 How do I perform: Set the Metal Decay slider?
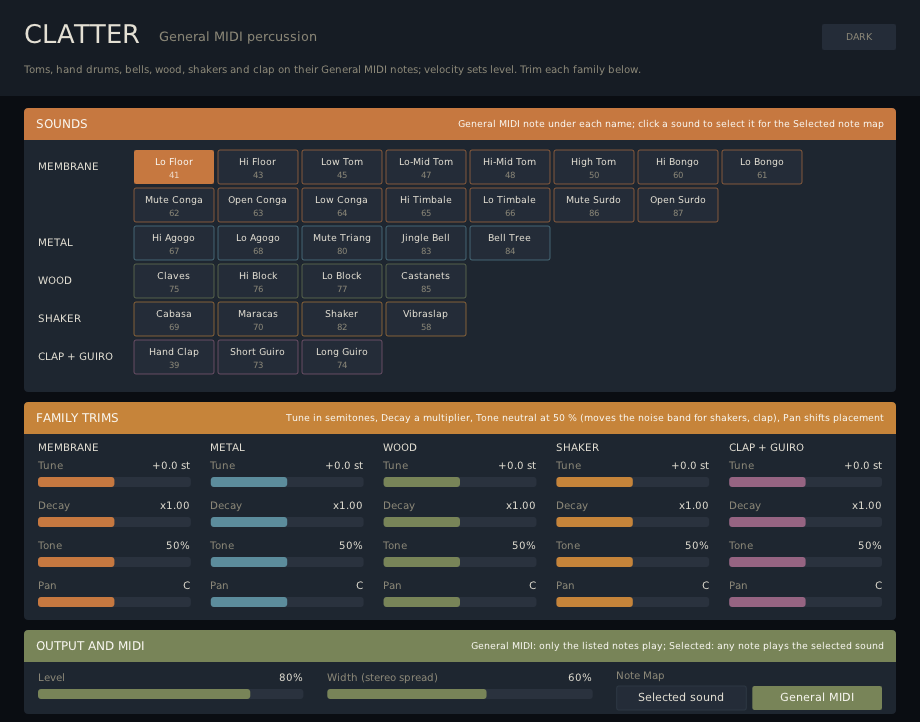[287, 522]
